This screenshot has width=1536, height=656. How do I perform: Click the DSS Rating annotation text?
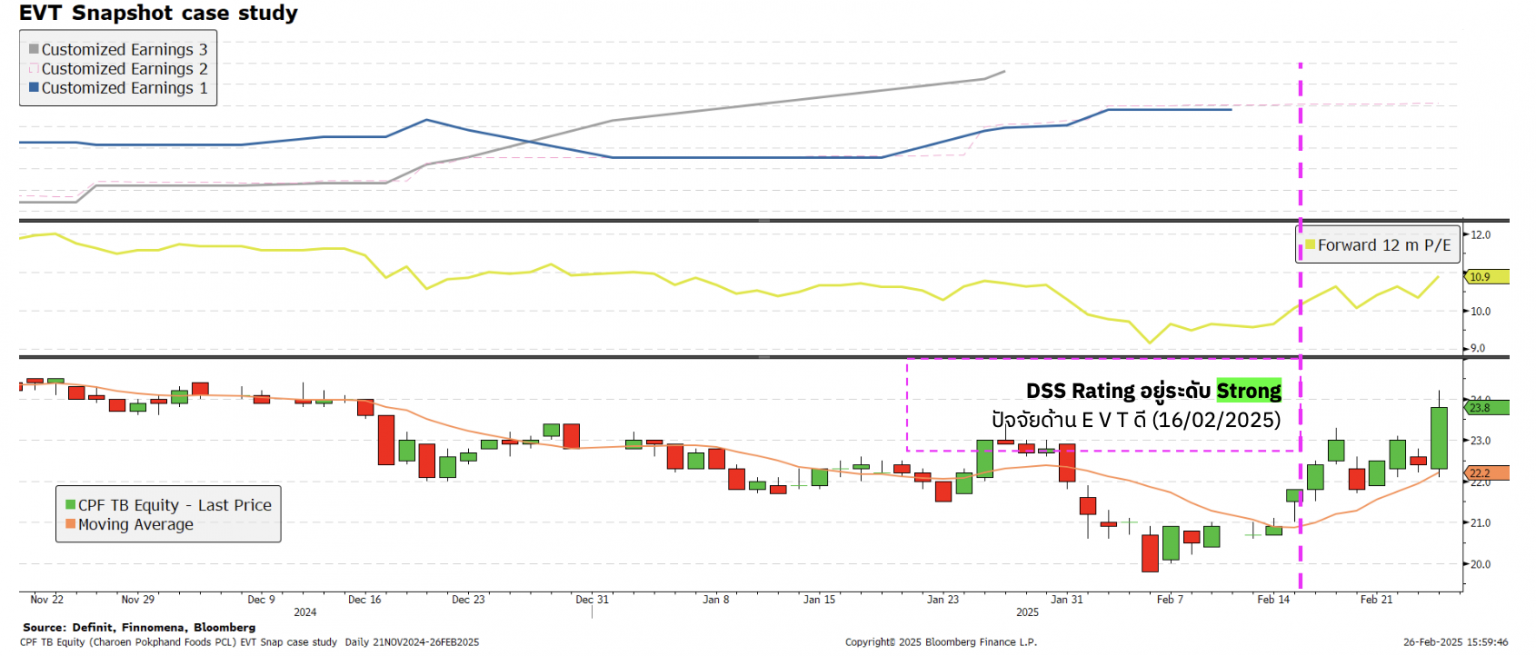coord(1120,390)
